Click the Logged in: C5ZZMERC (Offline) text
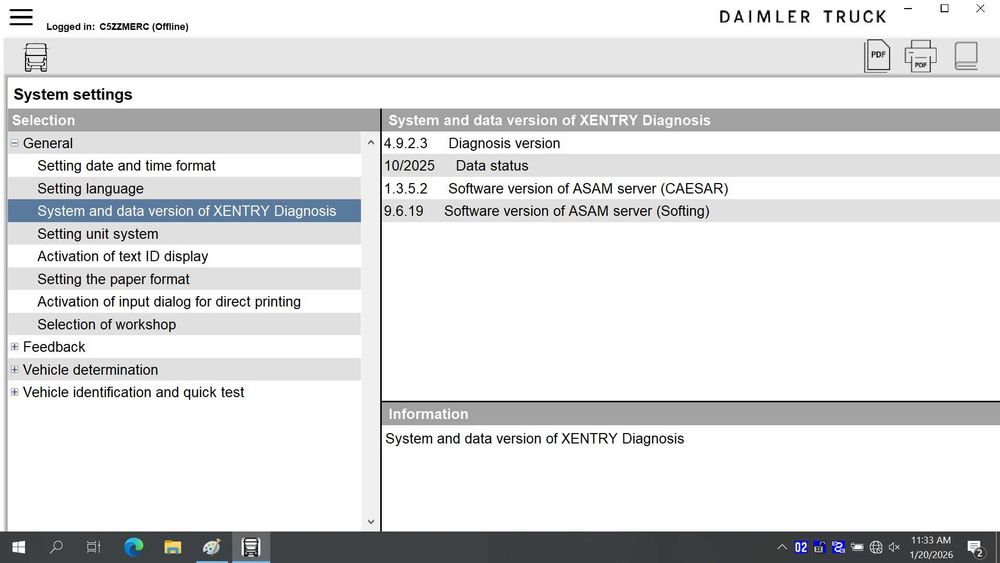 click(117, 27)
